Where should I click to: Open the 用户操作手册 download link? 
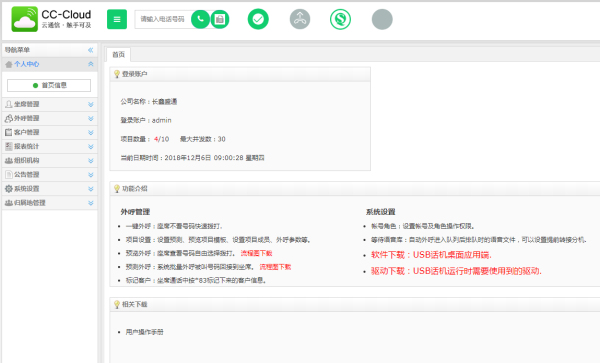tap(145, 332)
